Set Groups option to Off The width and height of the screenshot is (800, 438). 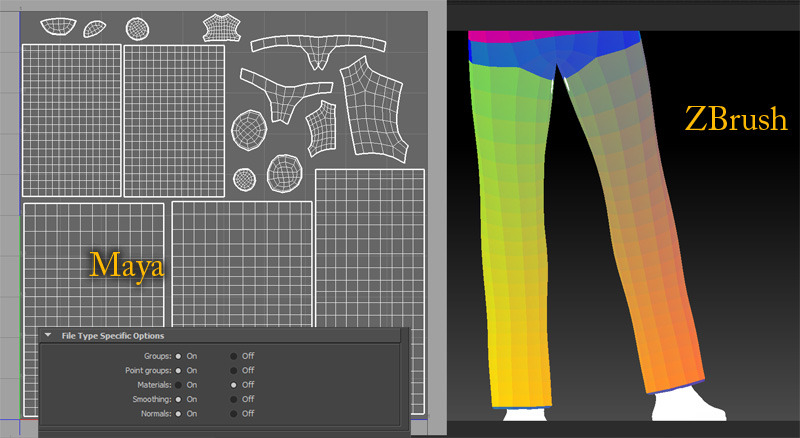[x=233, y=356]
